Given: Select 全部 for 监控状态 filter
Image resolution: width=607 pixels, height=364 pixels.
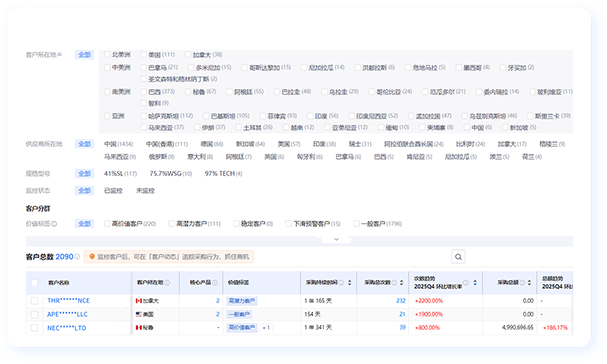Looking at the screenshot, I should click(x=84, y=191).
